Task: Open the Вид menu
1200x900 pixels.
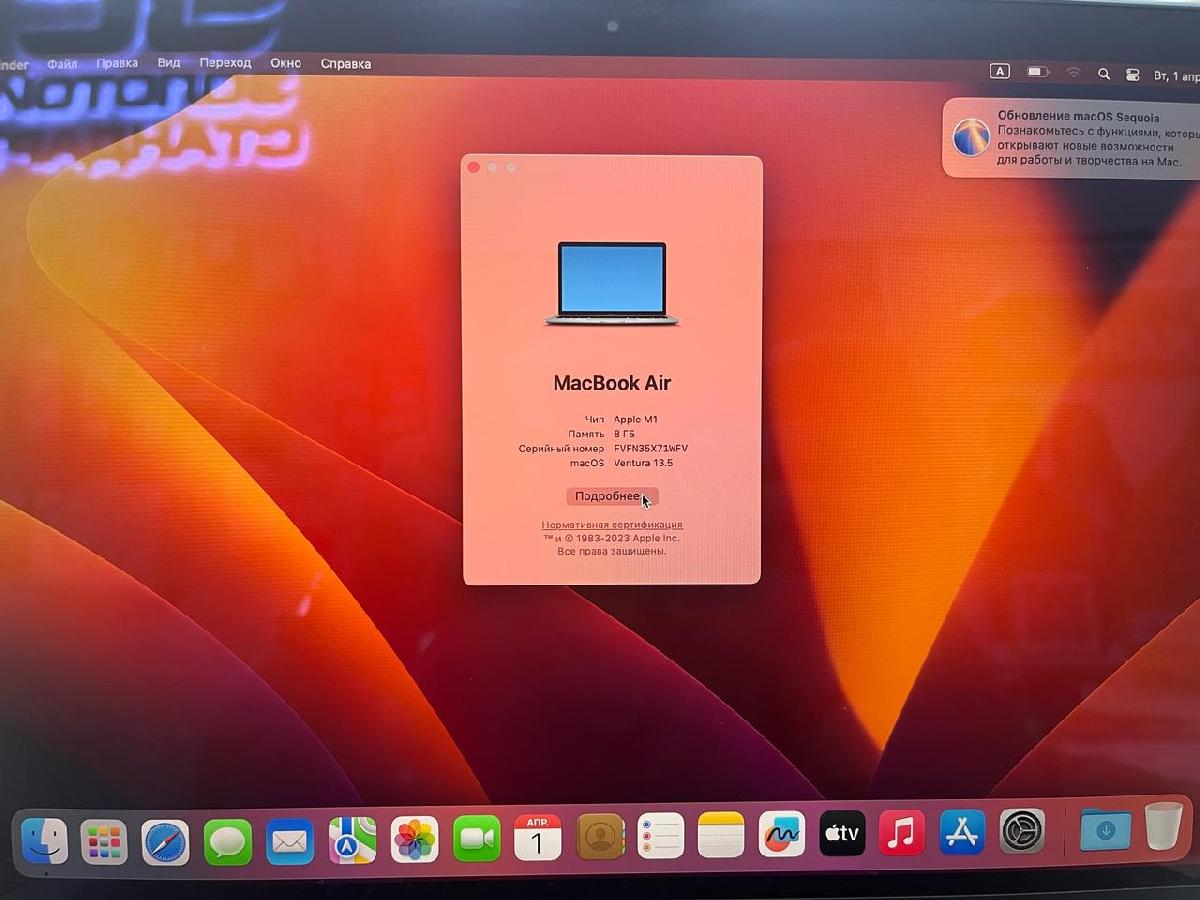Action: click(169, 63)
